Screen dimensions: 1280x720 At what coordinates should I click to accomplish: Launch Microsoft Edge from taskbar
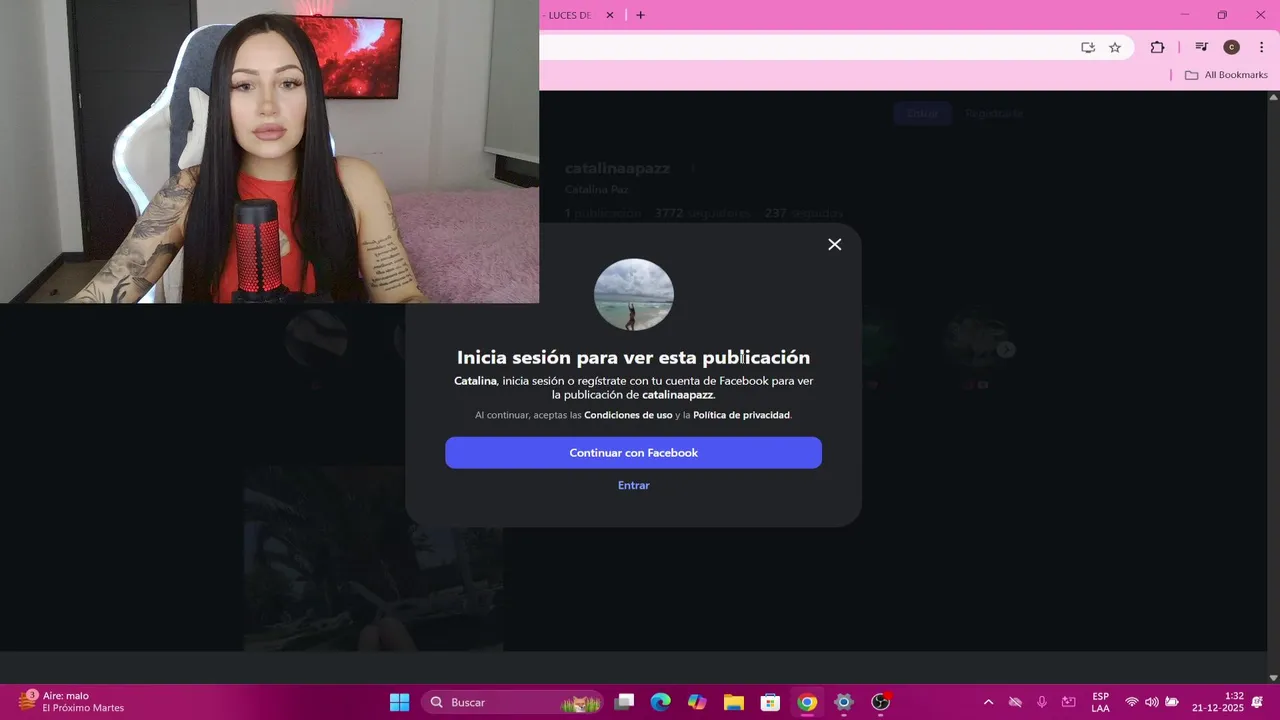click(661, 702)
